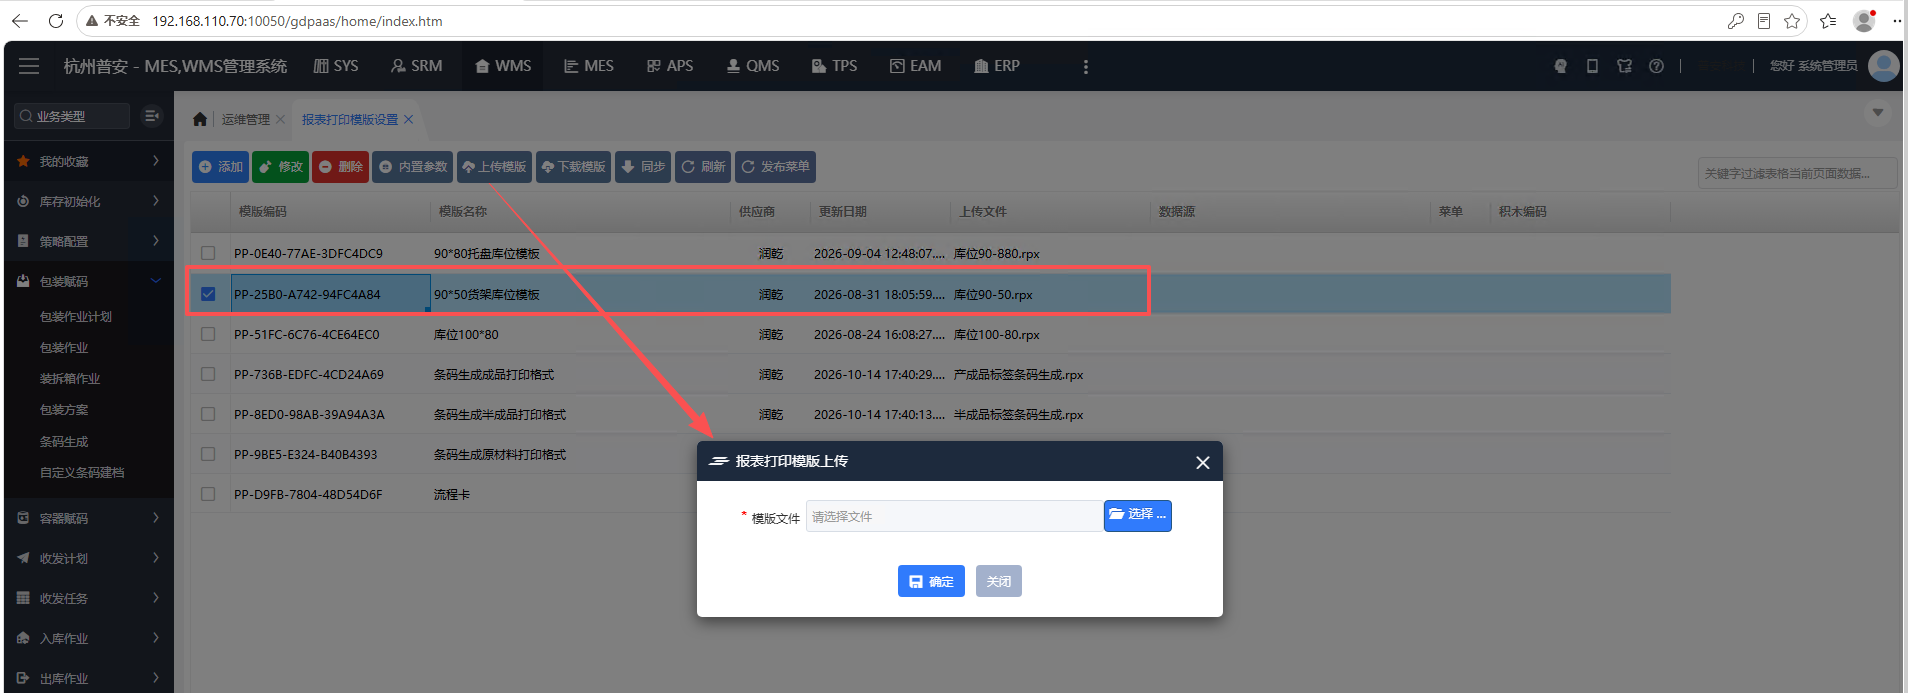Viewport: 1908px width, 693px height.
Task: Check the box for row PP-736B-EDFC-4CD24A69
Action: [x=208, y=374]
